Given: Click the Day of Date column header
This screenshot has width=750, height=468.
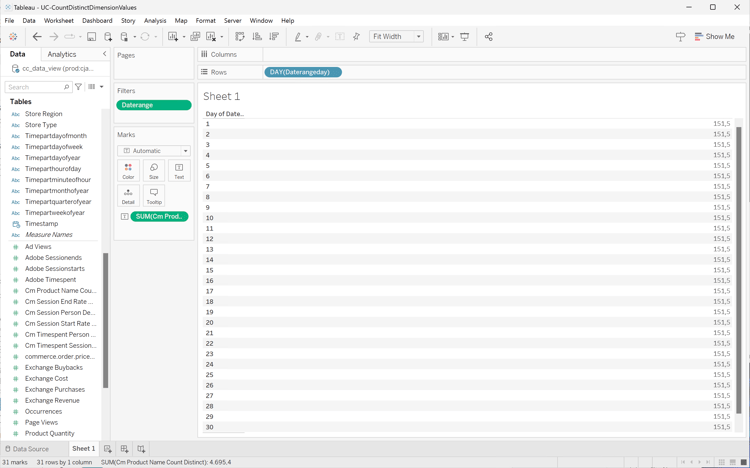Looking at the screenshot, I should 224,114.
